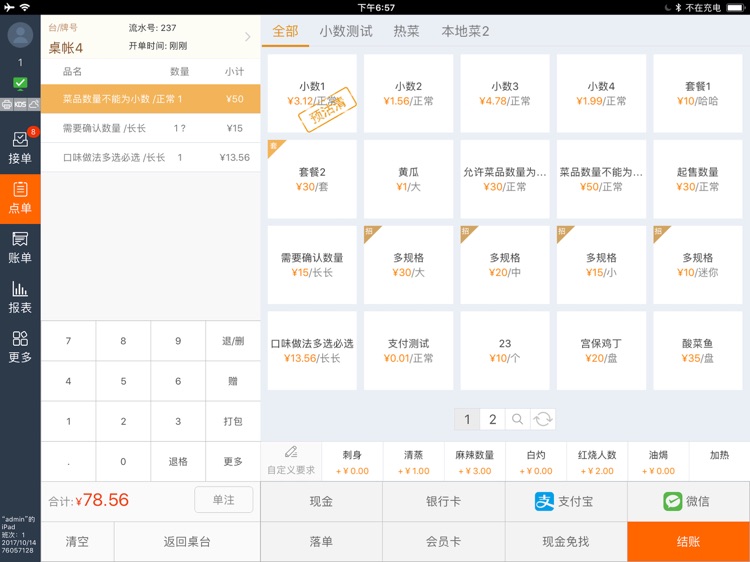Add dish 小数2 ¥1.56
The image size is (750, 562).
point(408,93)
